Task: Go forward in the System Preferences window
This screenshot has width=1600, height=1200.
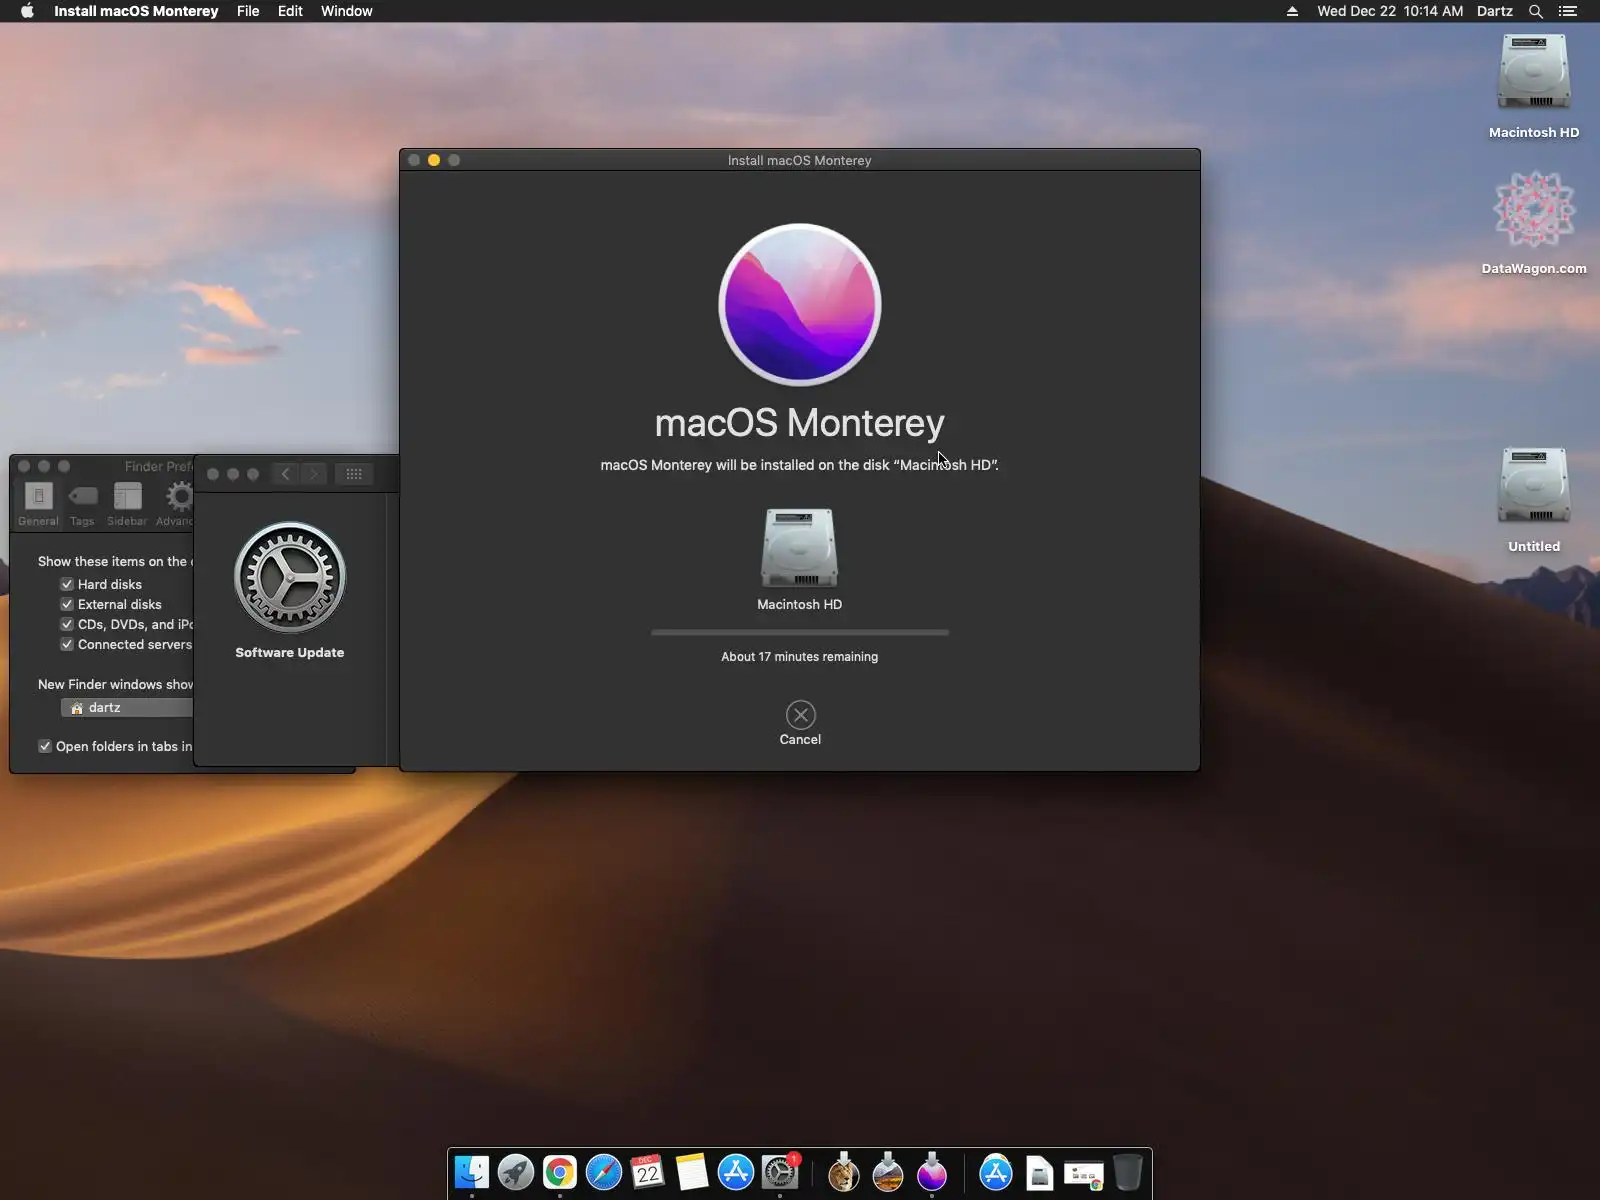Action: point(314,474)
